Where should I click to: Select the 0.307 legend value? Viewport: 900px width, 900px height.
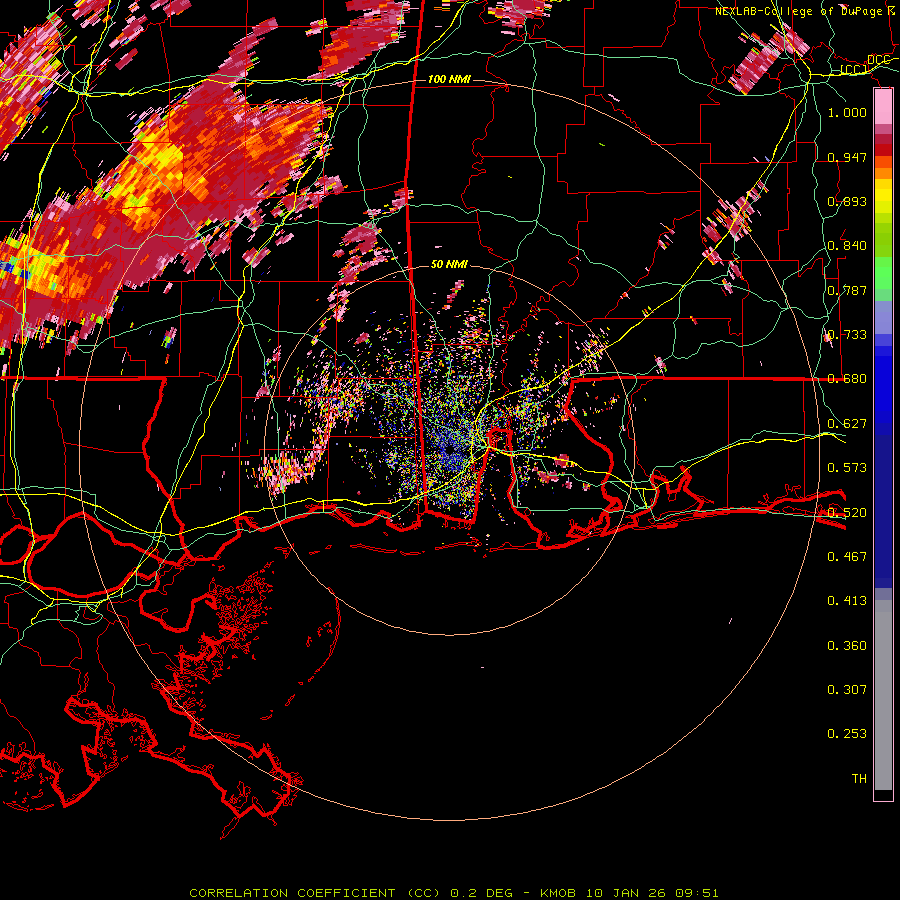(x=847, y=690)
